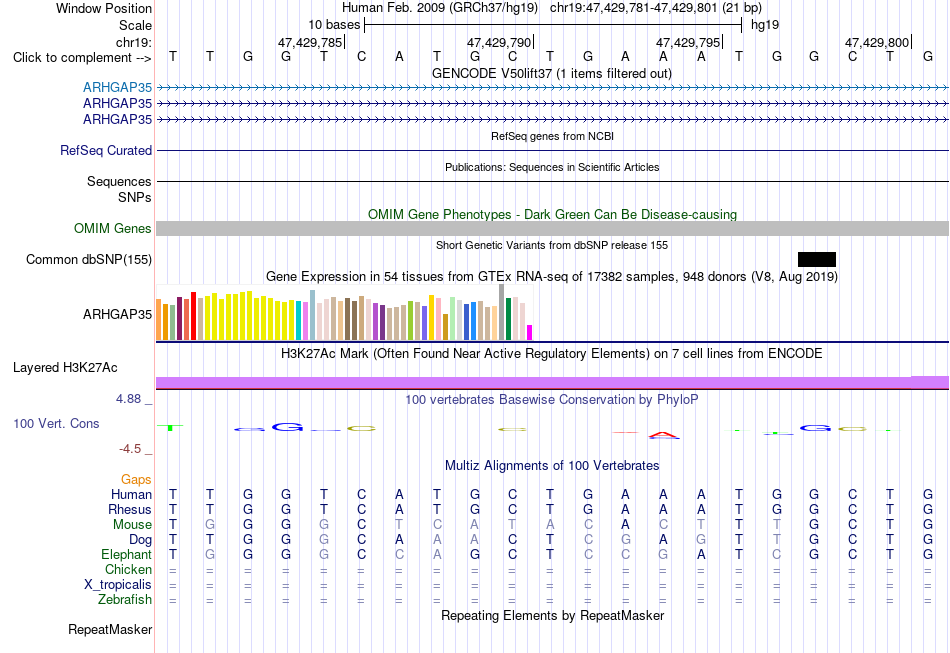Select the Rhesus alignment row label
Viewport: 950px width, 653px height.
tap(130, 509)
